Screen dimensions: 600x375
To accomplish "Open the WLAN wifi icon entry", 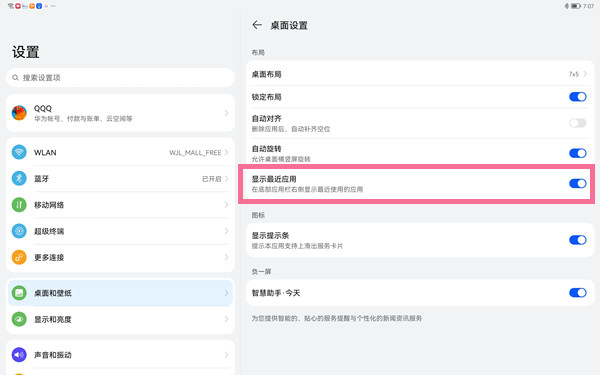I will click(19, 152).
